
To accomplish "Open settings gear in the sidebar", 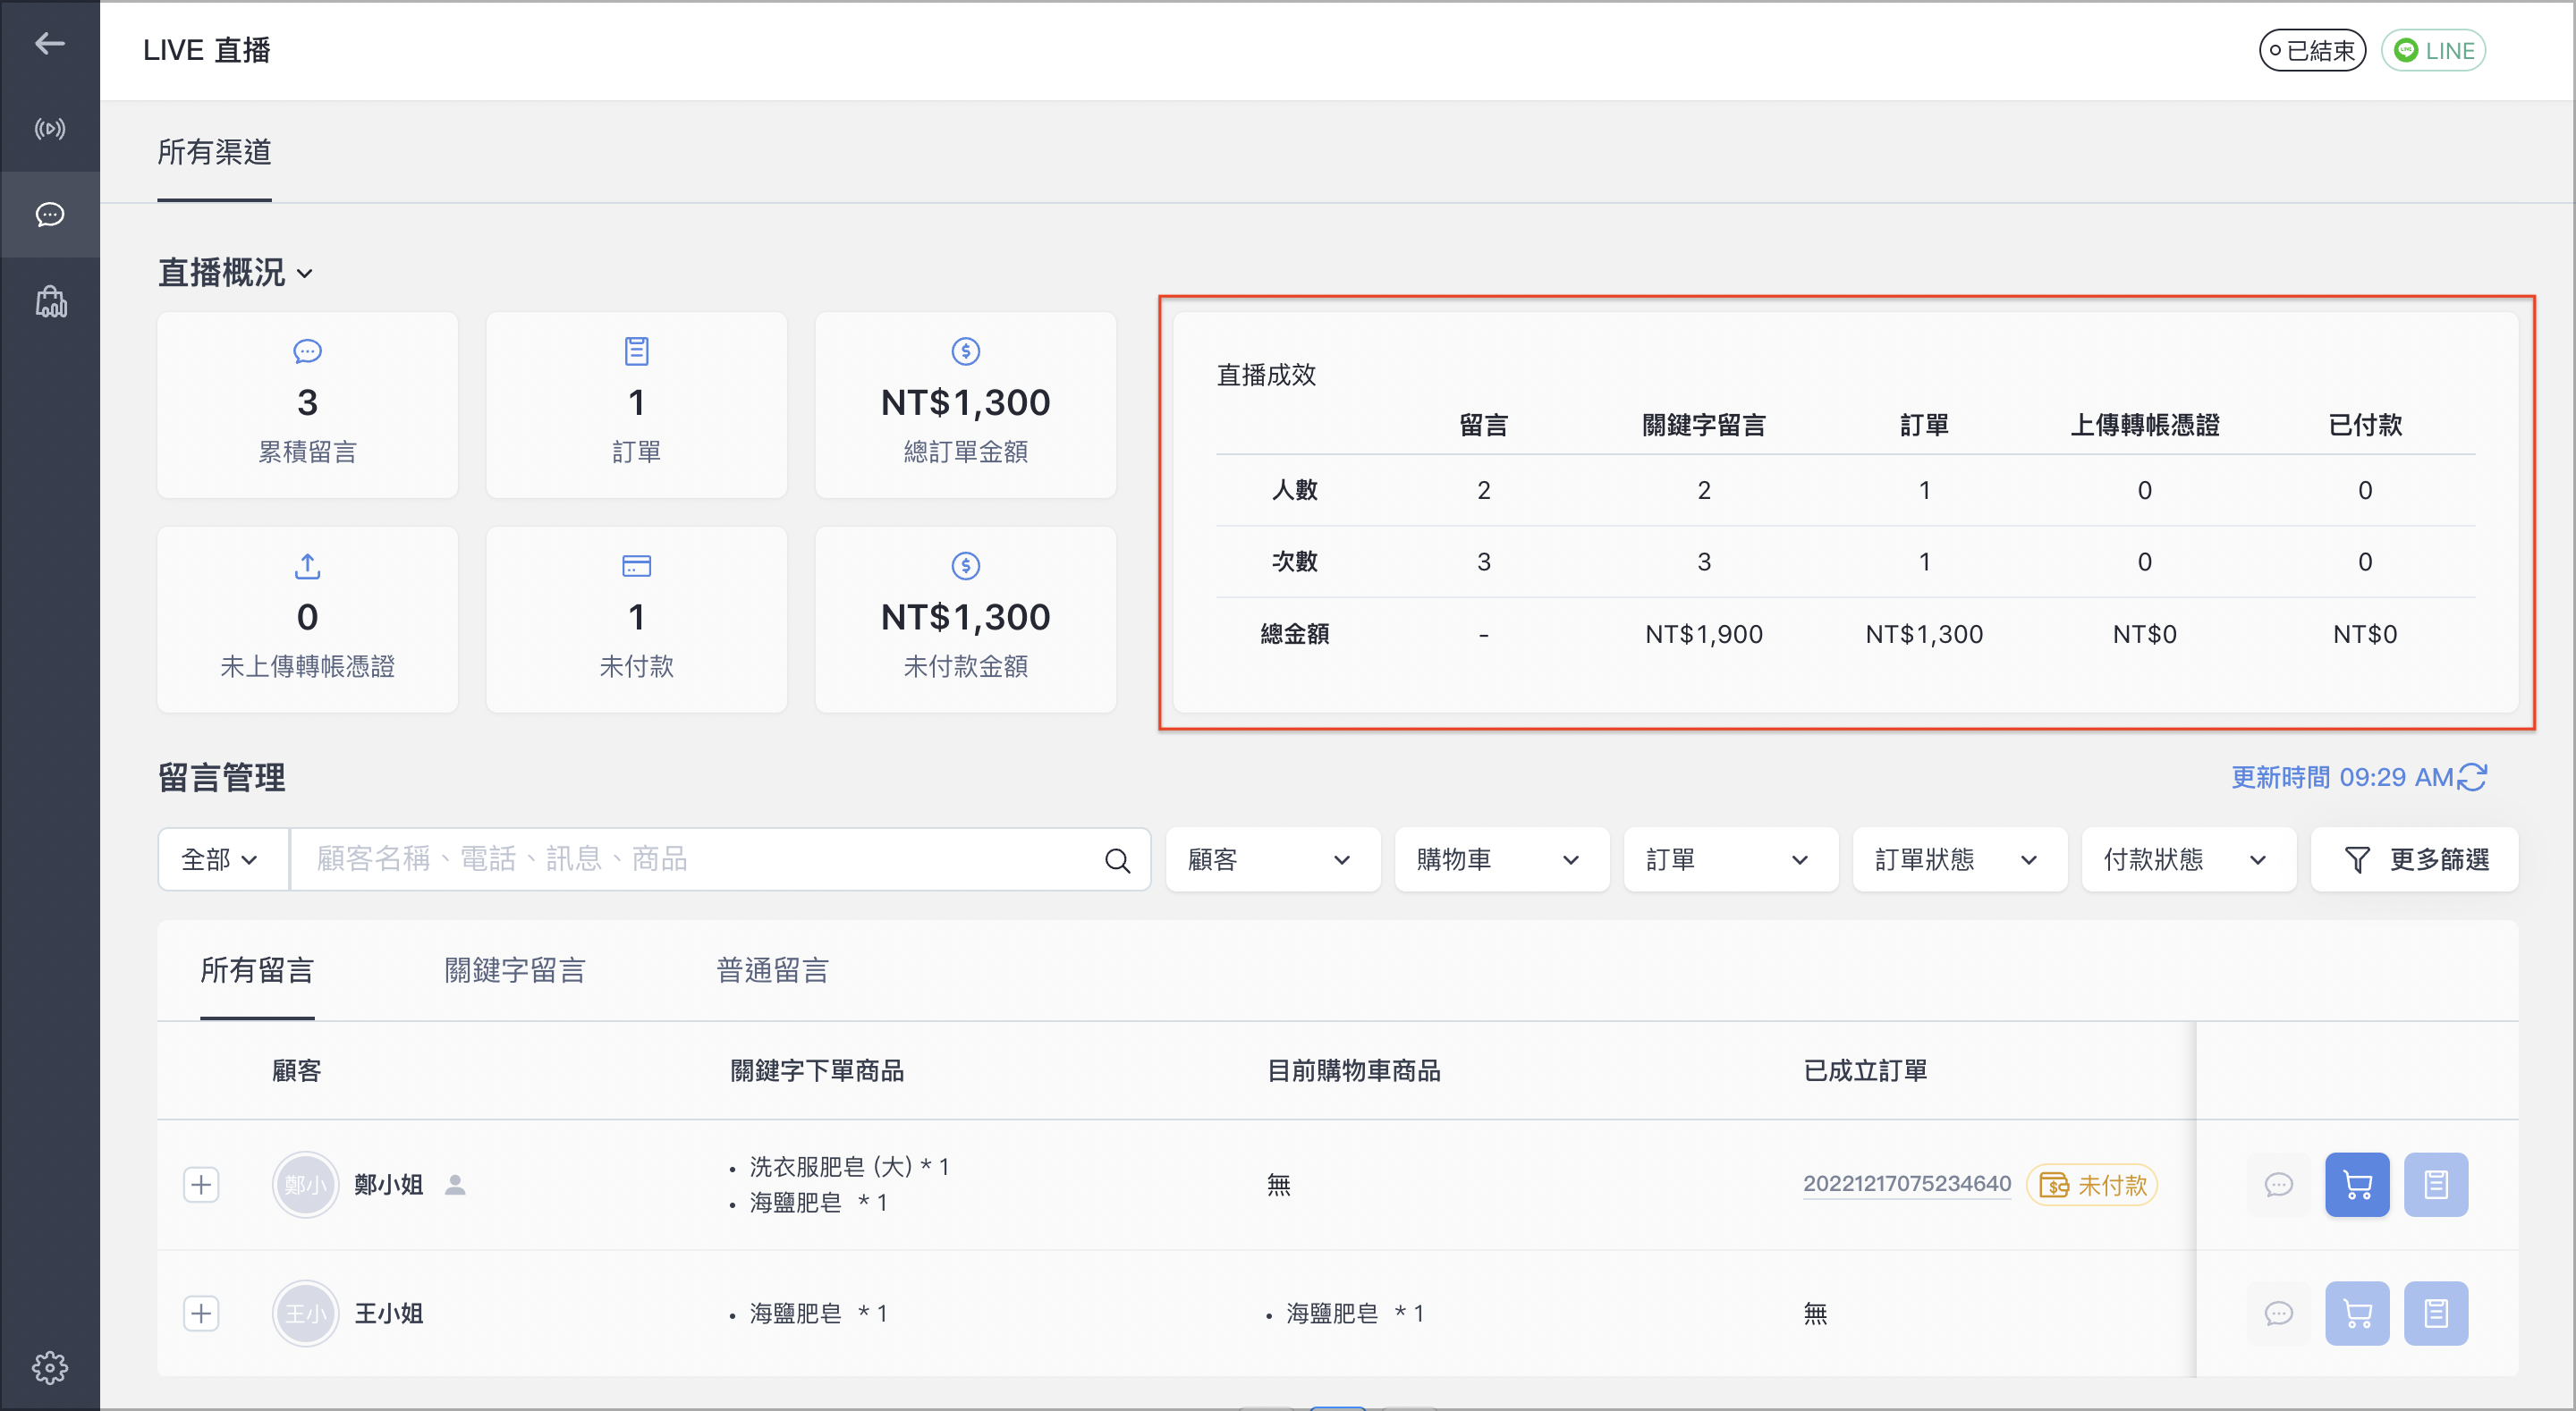I will point(49,1367).
